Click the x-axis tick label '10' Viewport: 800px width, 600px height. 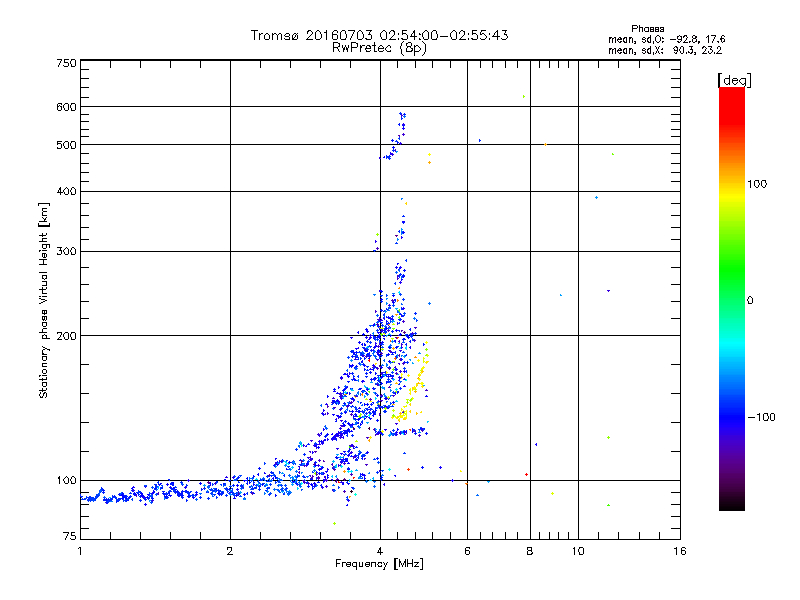coord(578,551)
